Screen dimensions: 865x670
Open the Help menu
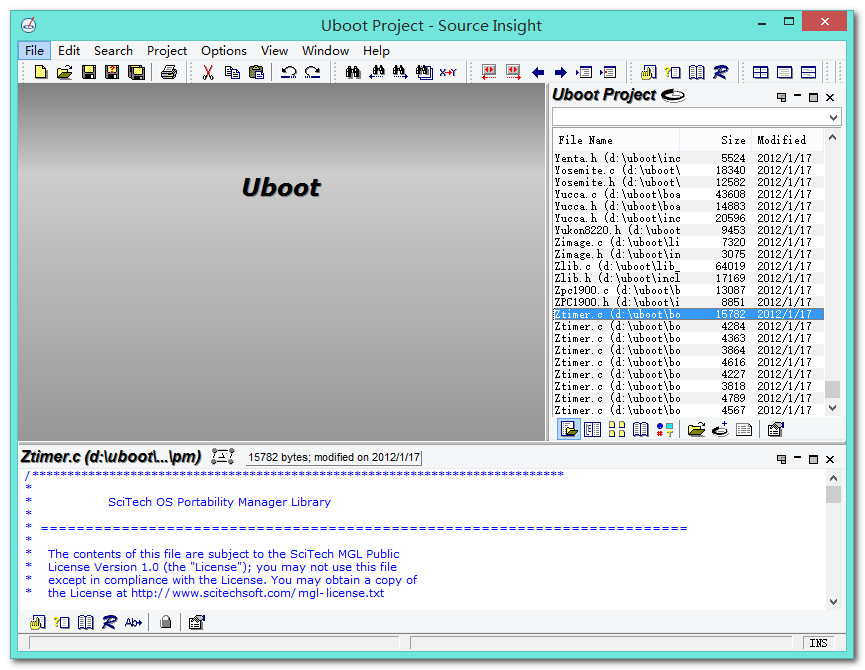point(376,51)
